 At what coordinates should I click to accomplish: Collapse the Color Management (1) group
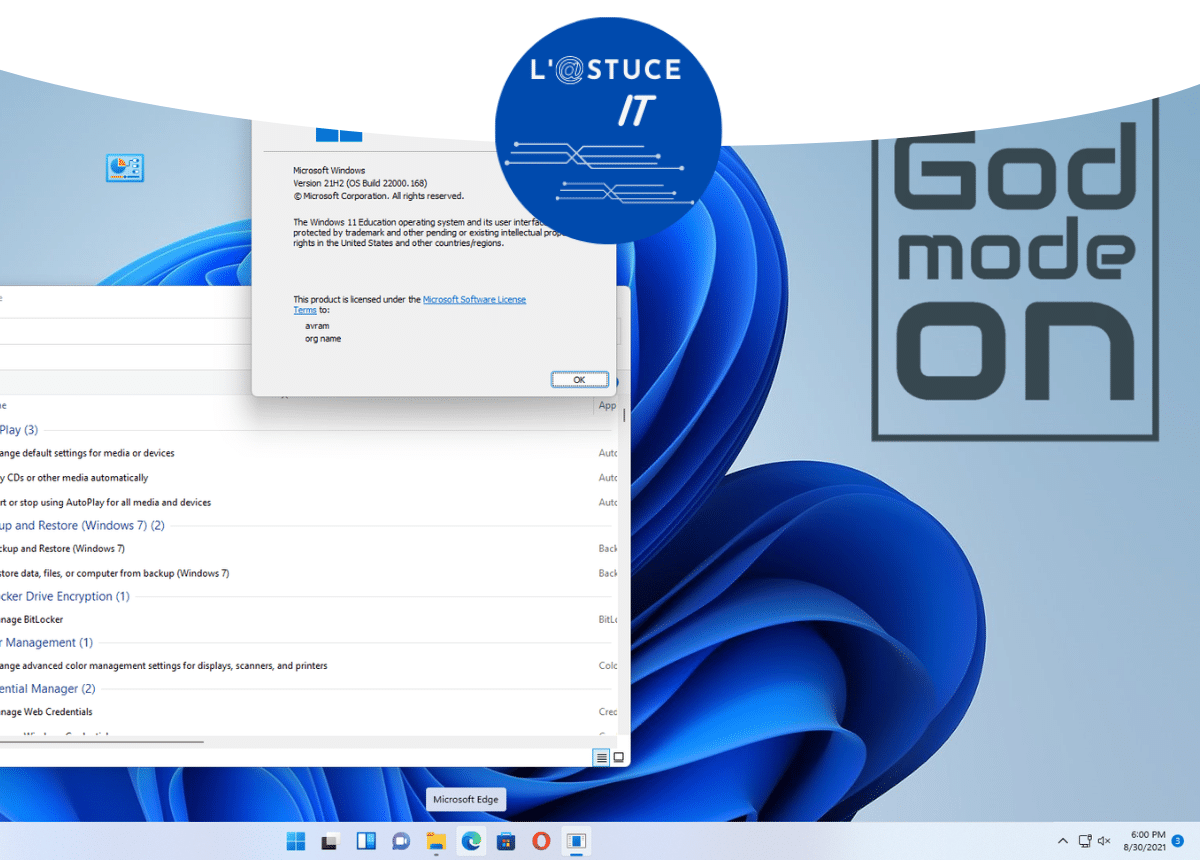pyautogui.click(x=46, y=642)
